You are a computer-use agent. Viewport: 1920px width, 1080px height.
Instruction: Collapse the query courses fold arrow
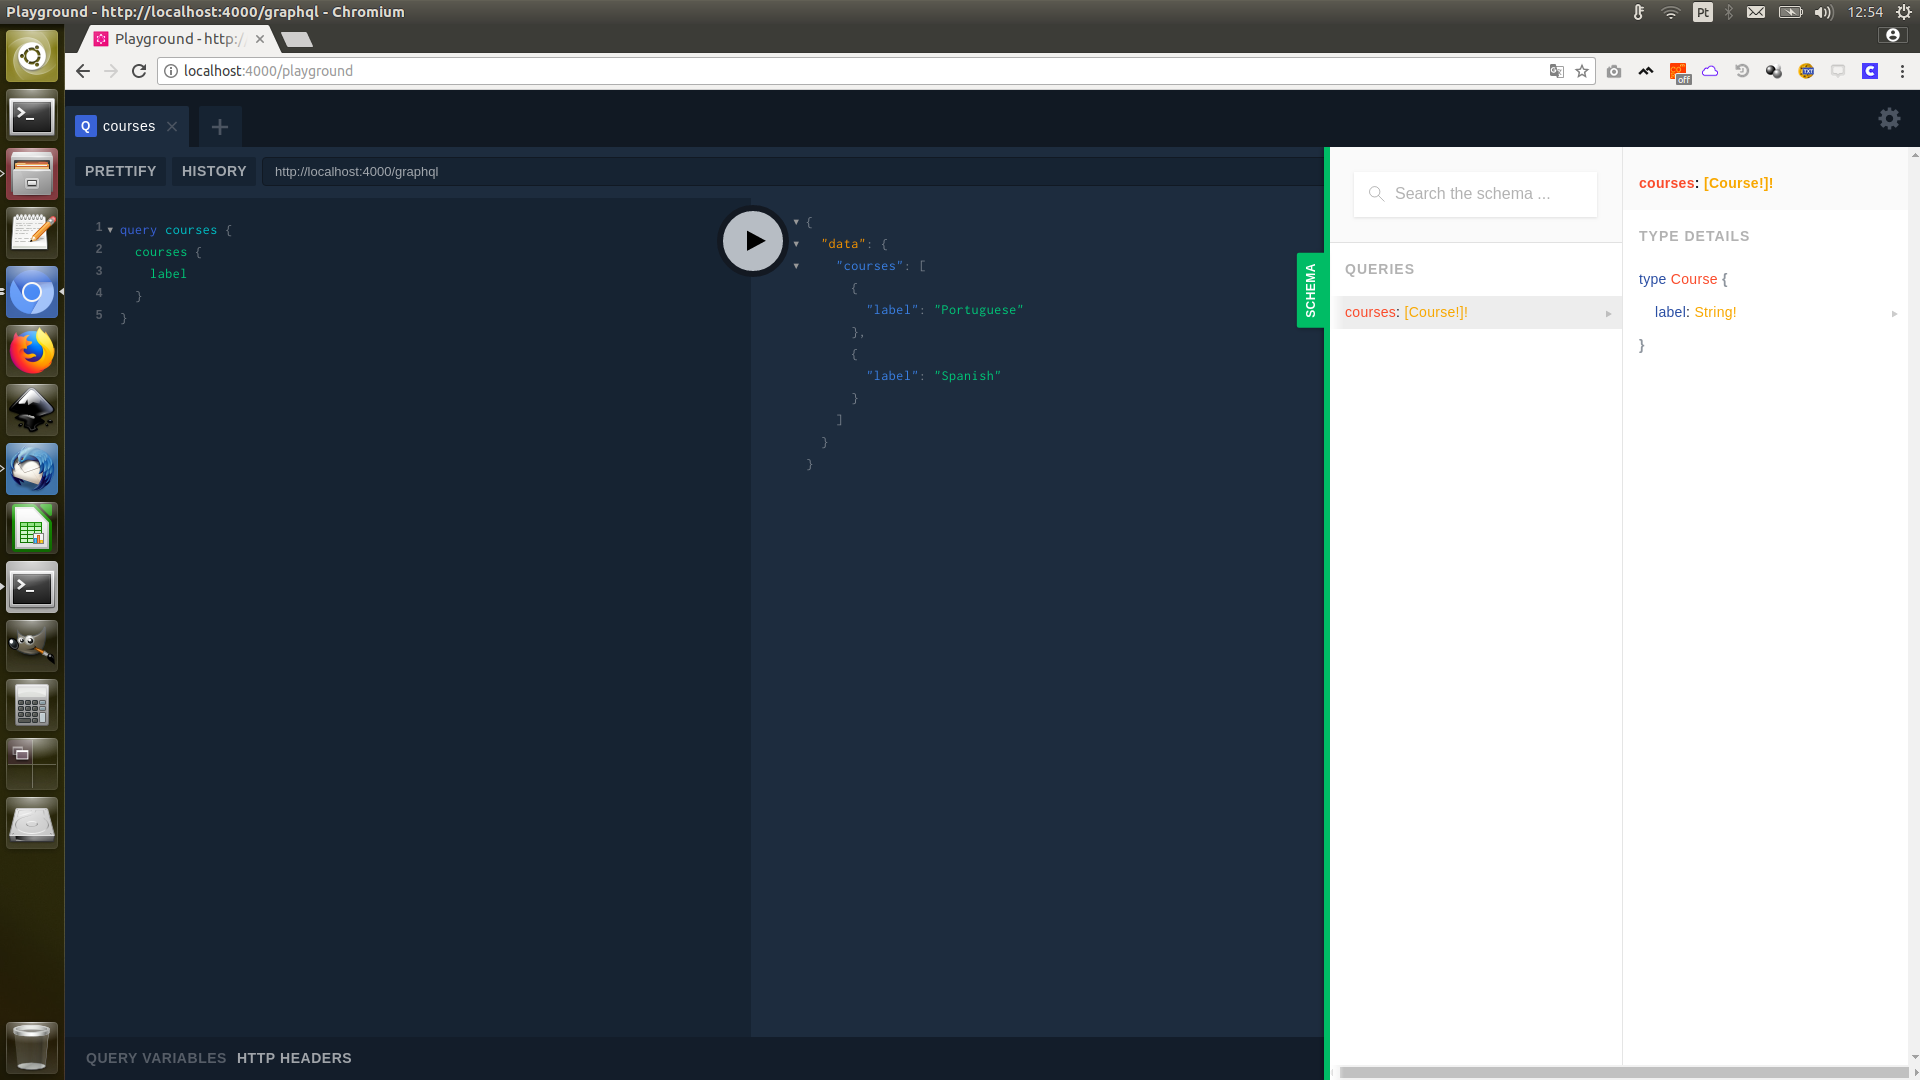pos(110,230)
